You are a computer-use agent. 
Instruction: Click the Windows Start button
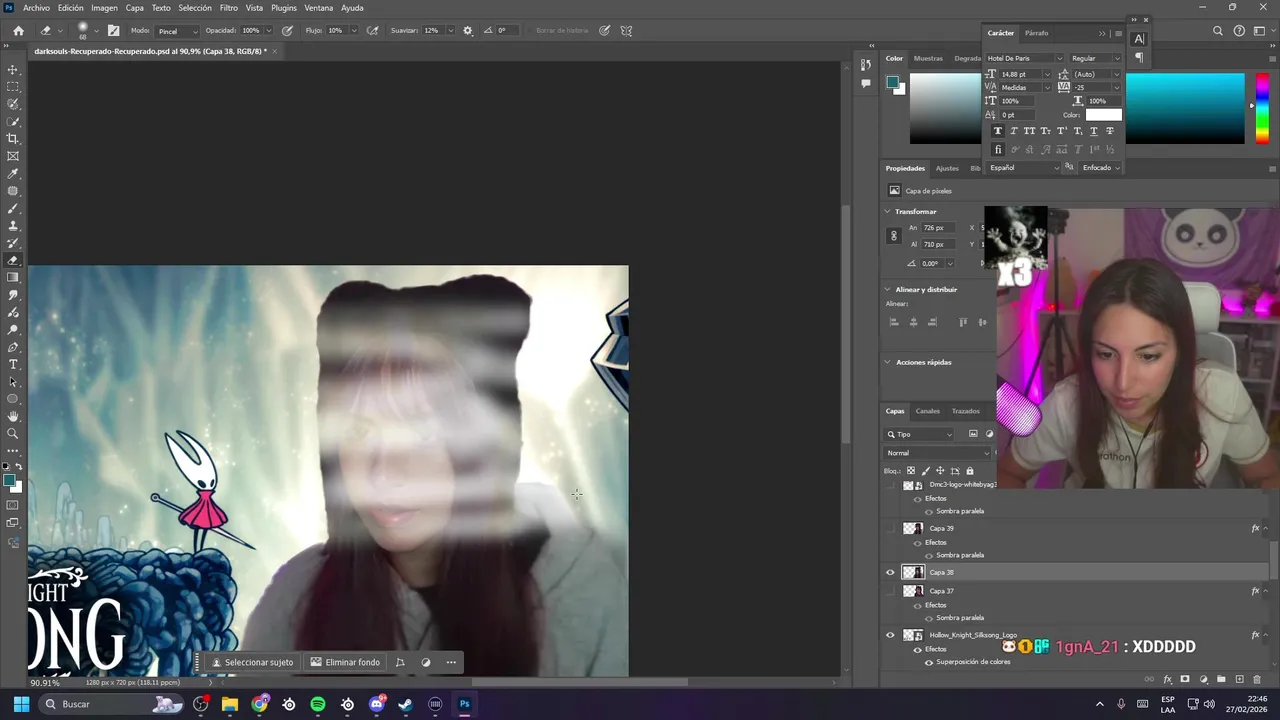click(x=21, y=704)
